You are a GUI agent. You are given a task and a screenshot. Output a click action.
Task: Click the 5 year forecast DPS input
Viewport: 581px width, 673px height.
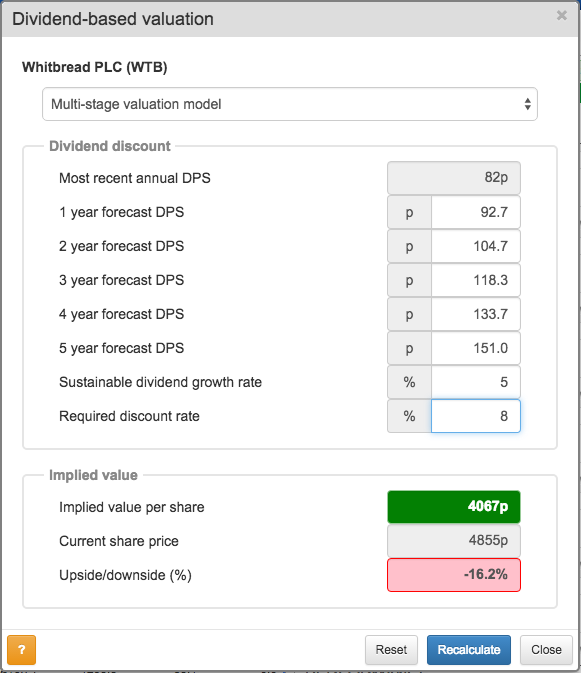point(475,348)
